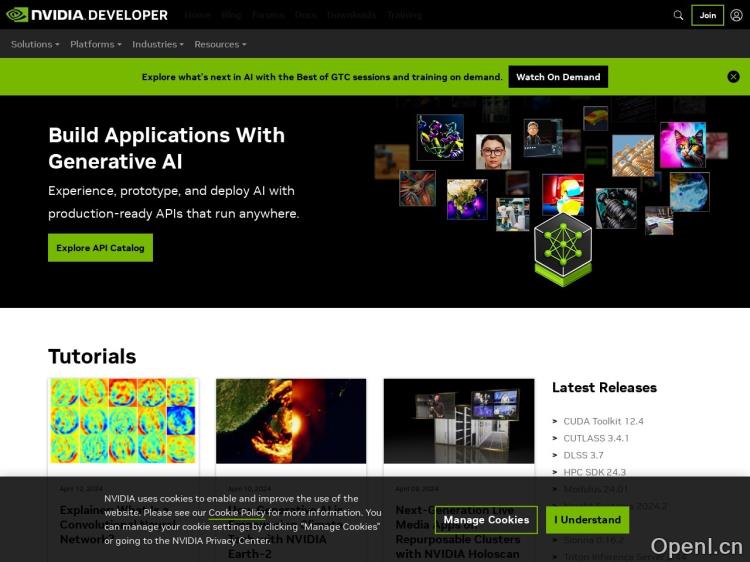Open the Manage Cookies settings
The width and height of the screenshot is (750, 562).
coord(486,520)
